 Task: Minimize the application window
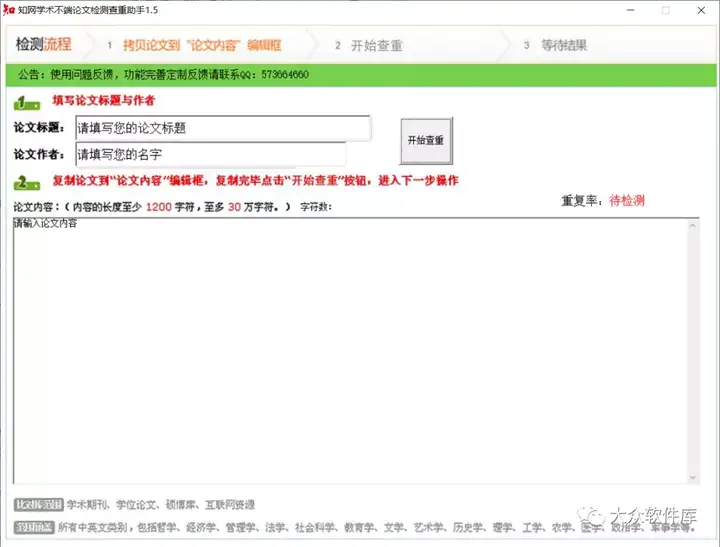[630, 10]
